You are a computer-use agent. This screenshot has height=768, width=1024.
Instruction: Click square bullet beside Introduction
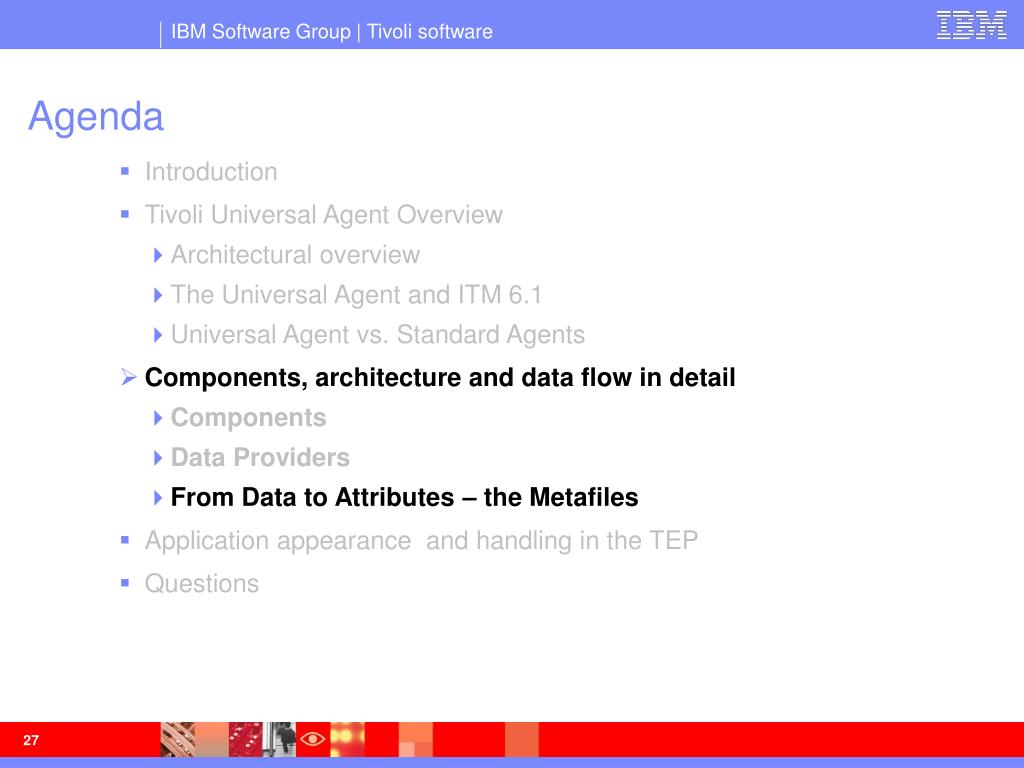pyautogui.click(x=125, y=172)
